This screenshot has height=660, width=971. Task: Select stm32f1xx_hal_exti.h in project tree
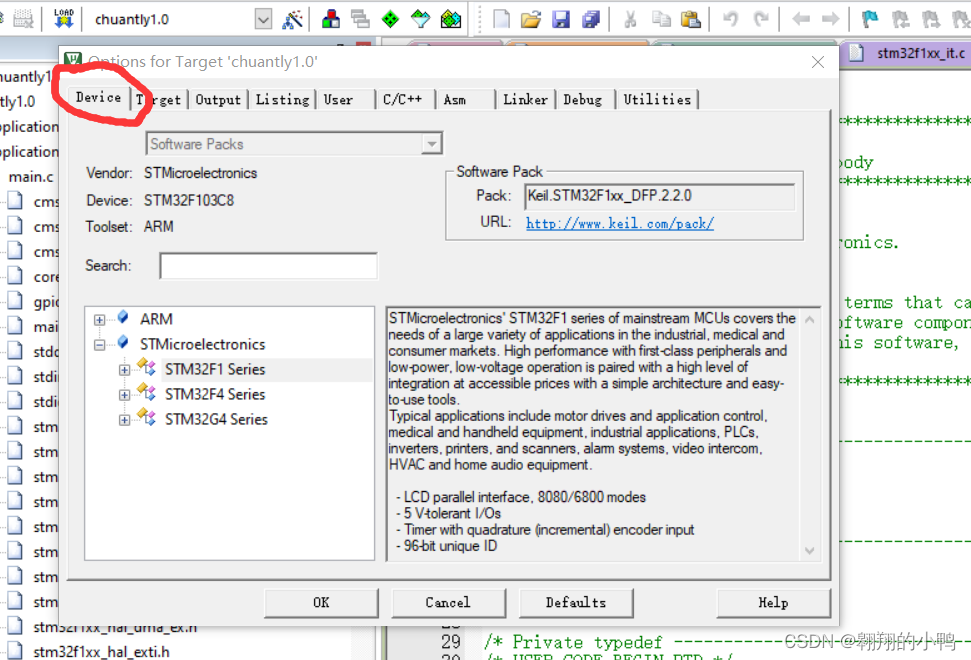tap(101, 651)
